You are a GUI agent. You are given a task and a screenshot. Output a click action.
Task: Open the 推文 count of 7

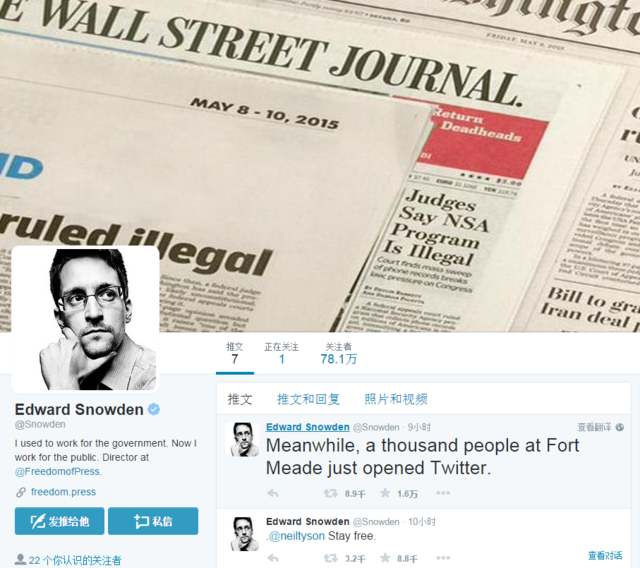[x=235, y=354]
